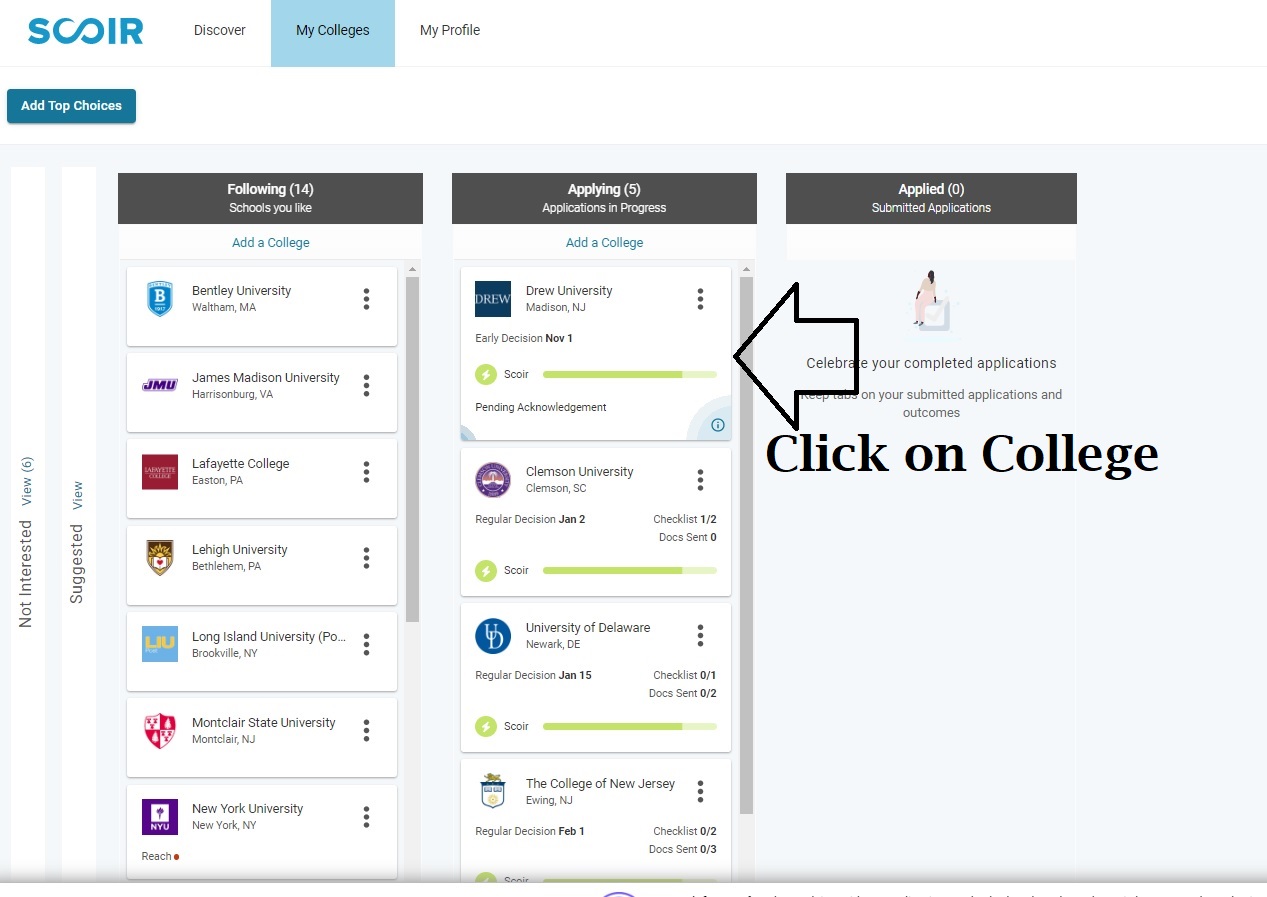Image resolution: width=1267 pixels, height=897 pixels.
Task: Open the James Madison University options menu
Action: [366, 385]
